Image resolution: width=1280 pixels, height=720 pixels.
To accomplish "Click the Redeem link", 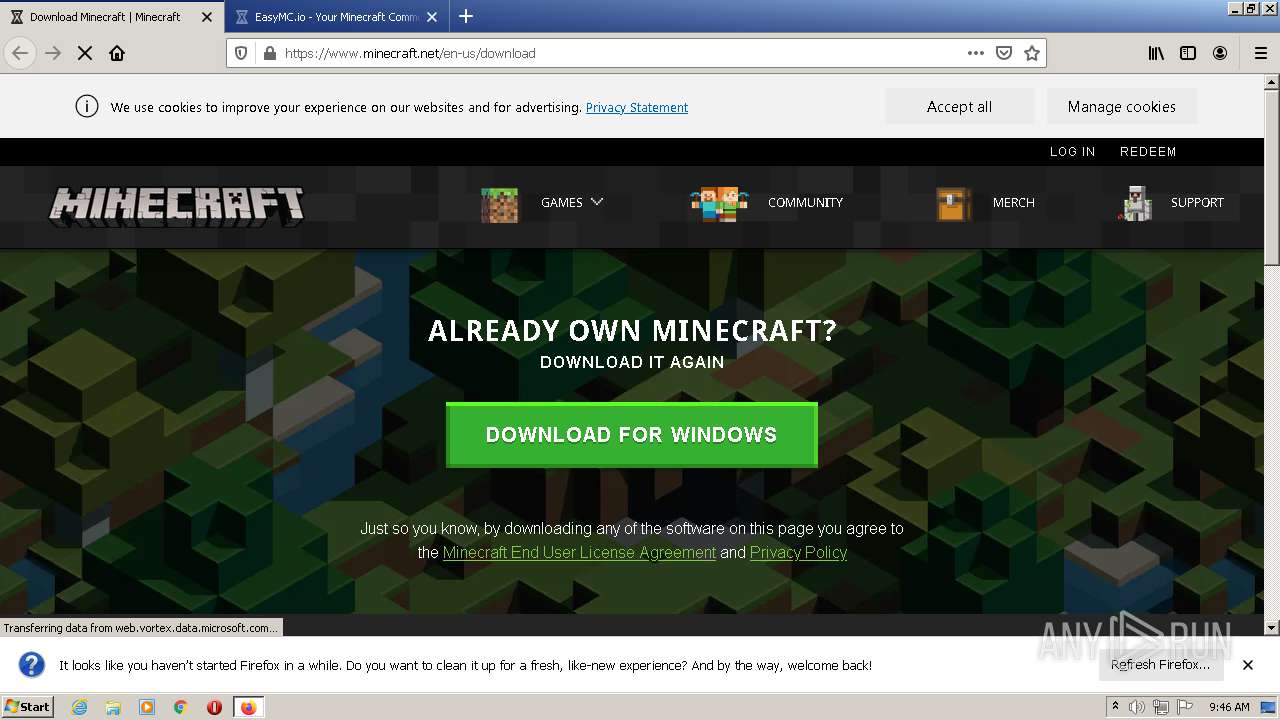I will pos(1148,152).
